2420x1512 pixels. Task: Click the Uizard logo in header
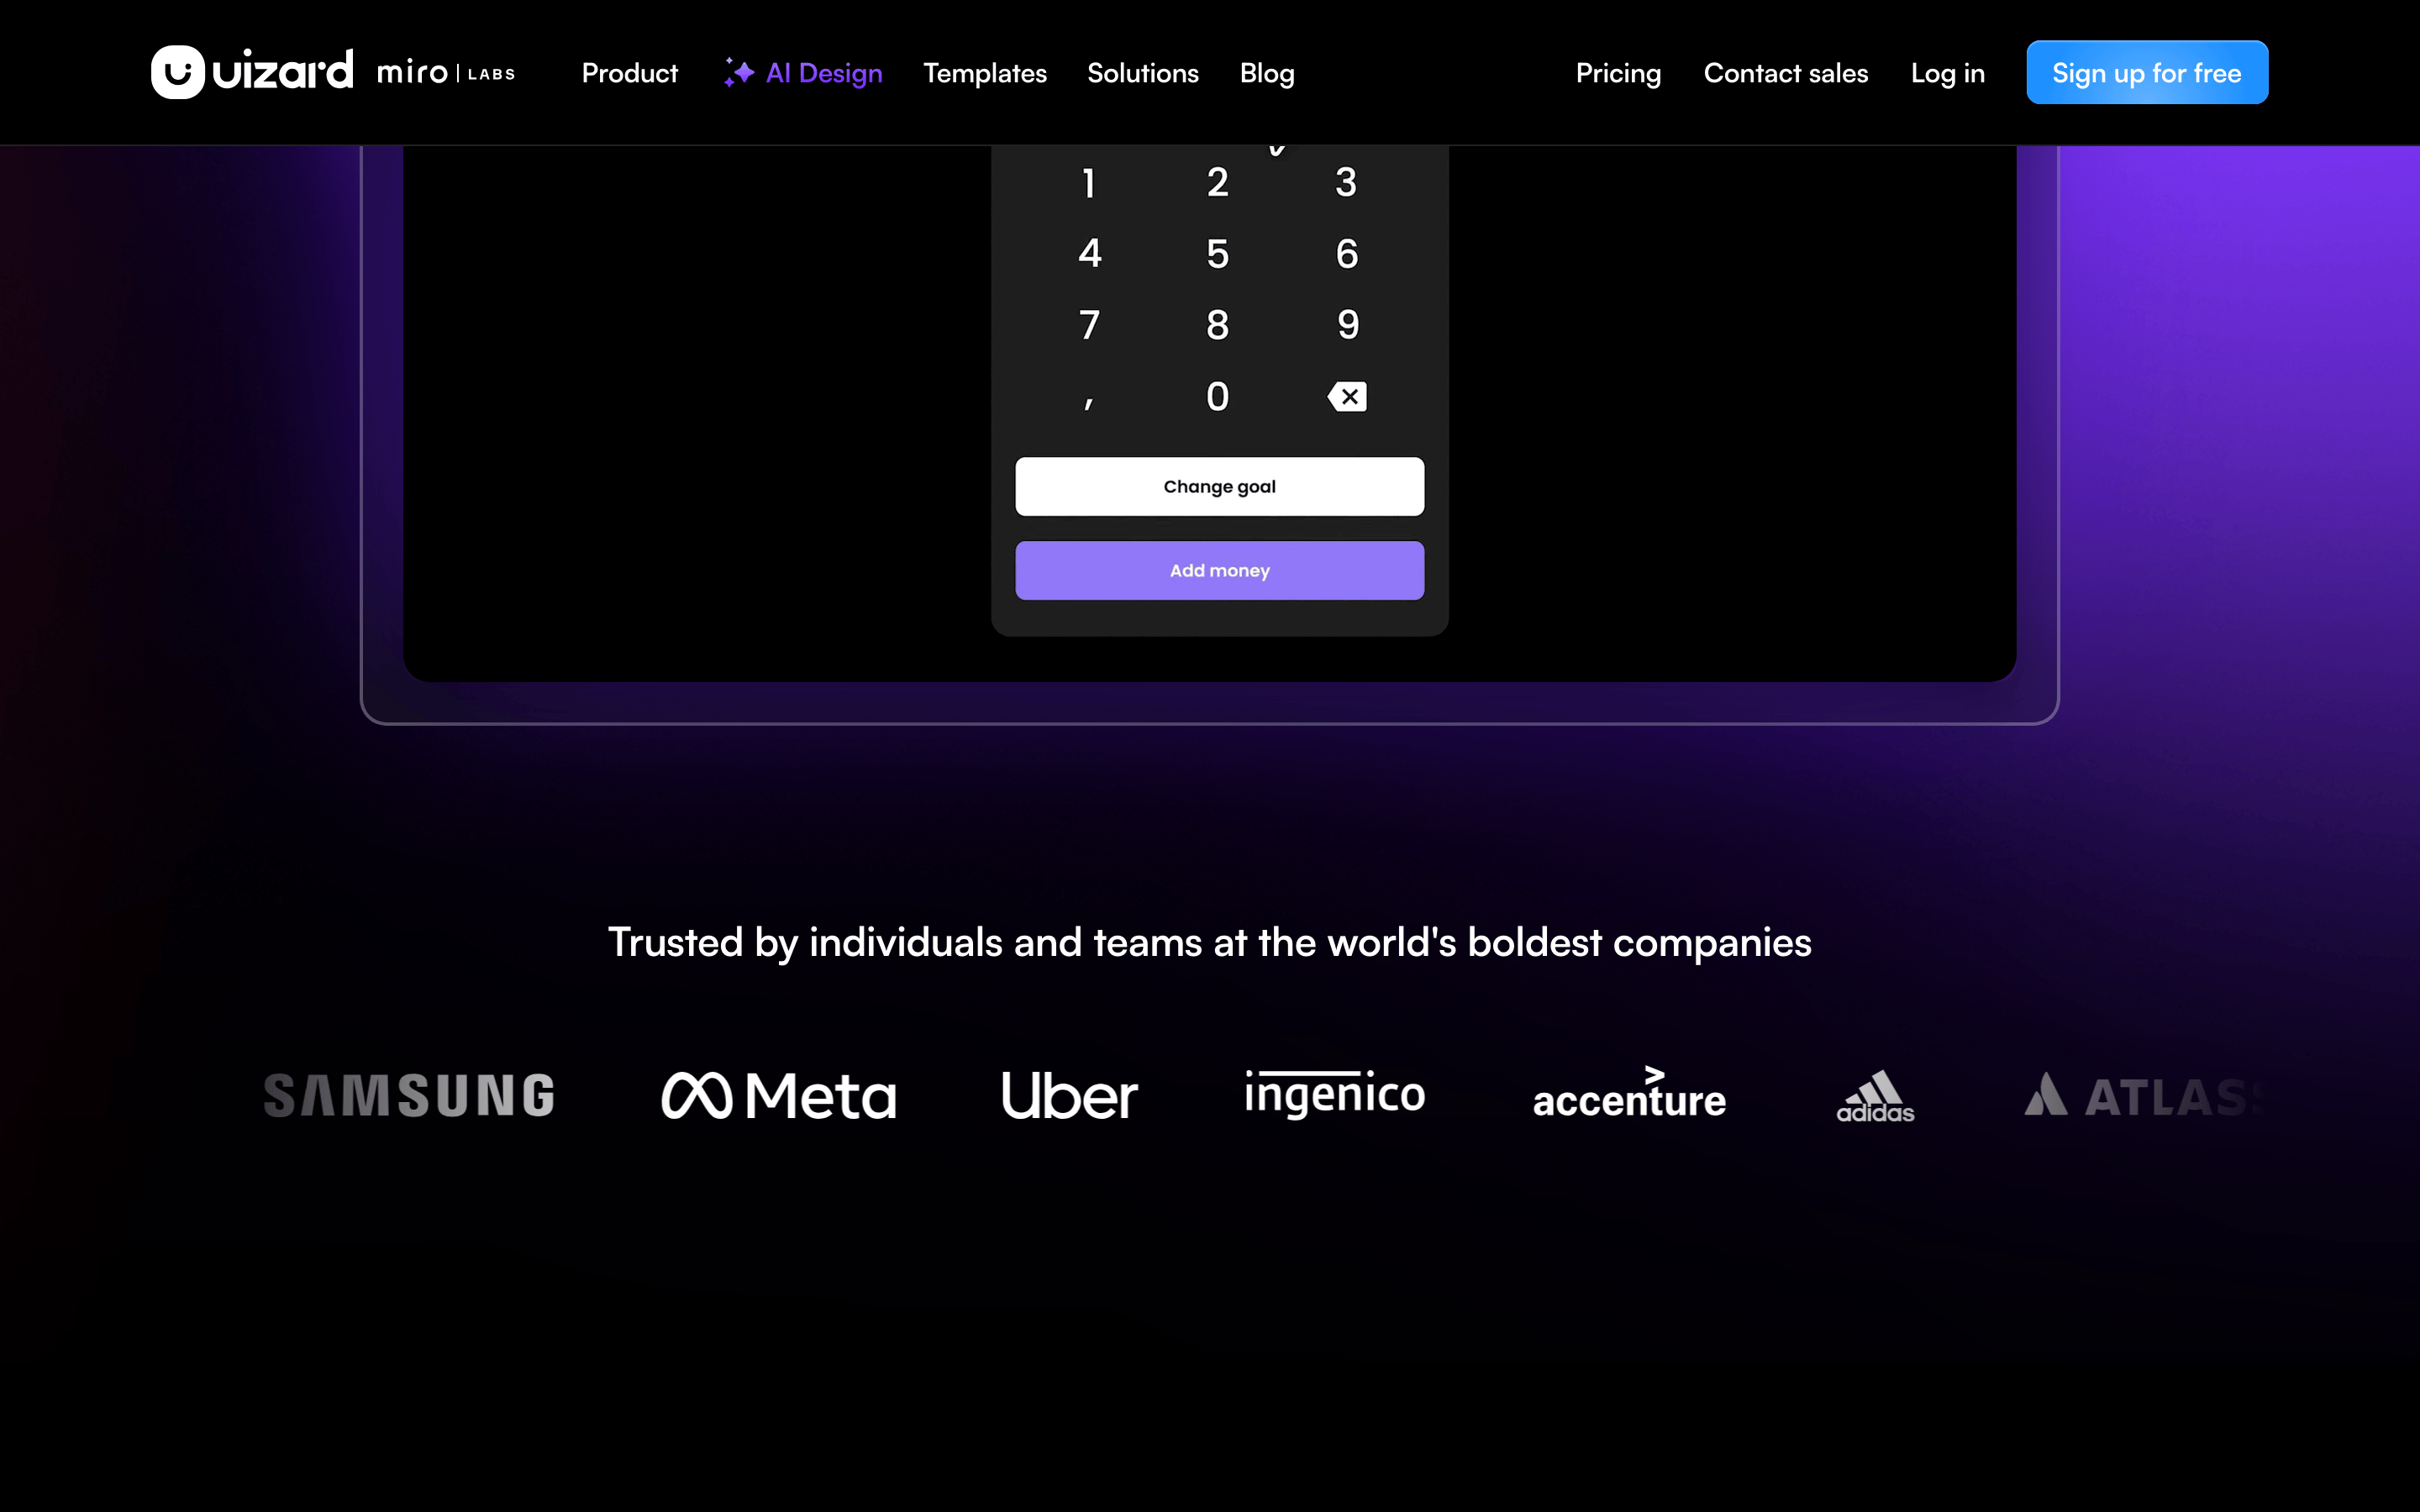pyautogui.click(x=252, y=72)
